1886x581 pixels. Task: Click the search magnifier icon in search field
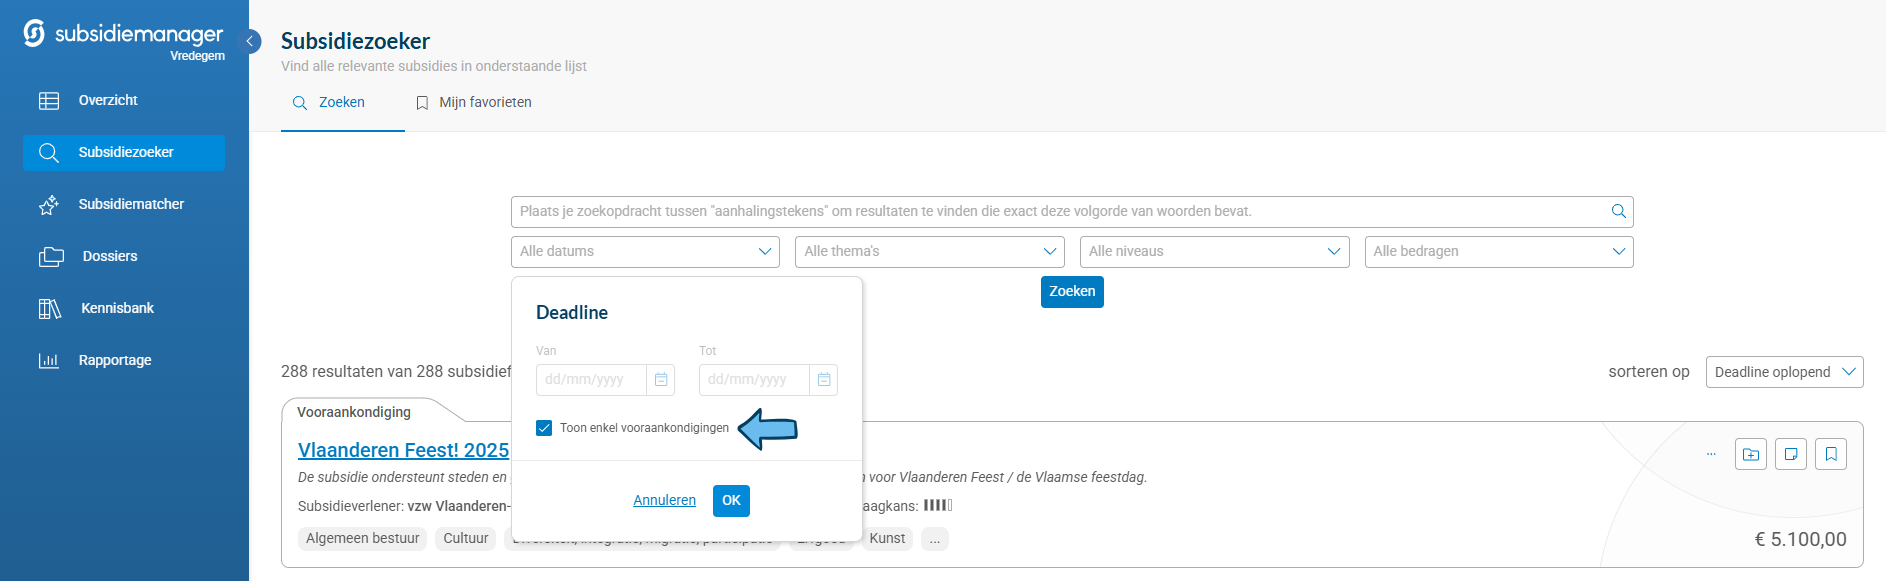point(1618,211)
